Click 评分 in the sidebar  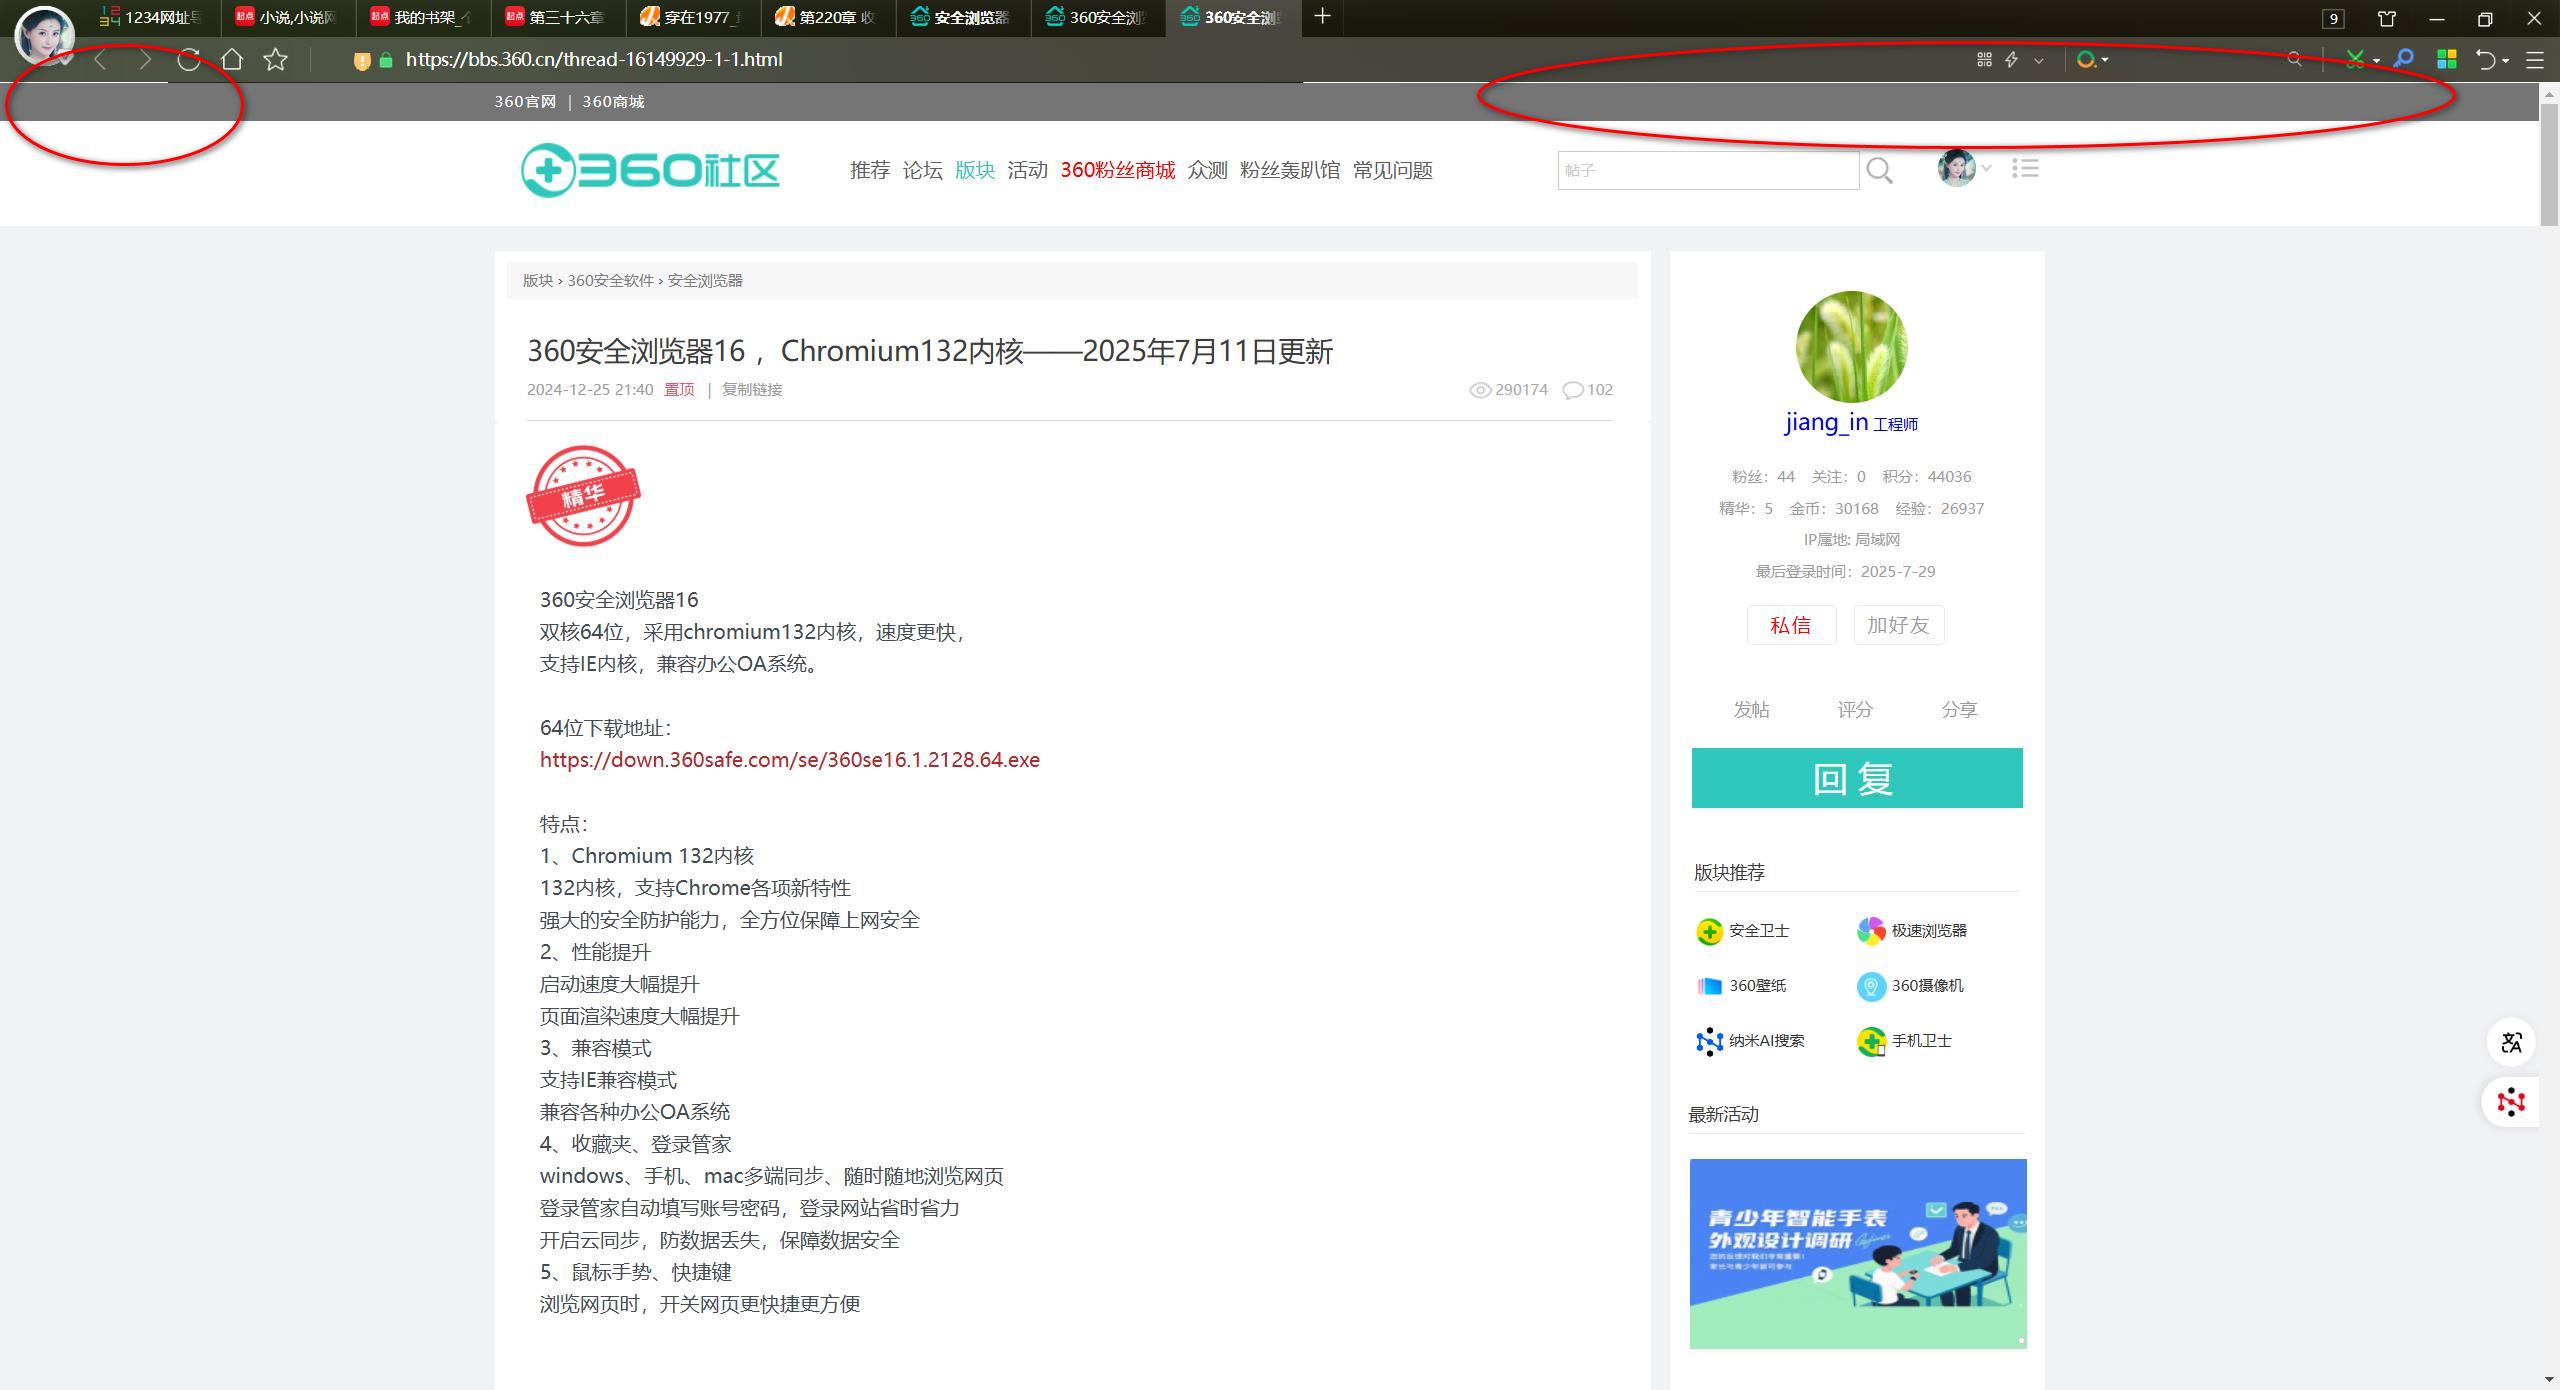(x=1855, y=710)
